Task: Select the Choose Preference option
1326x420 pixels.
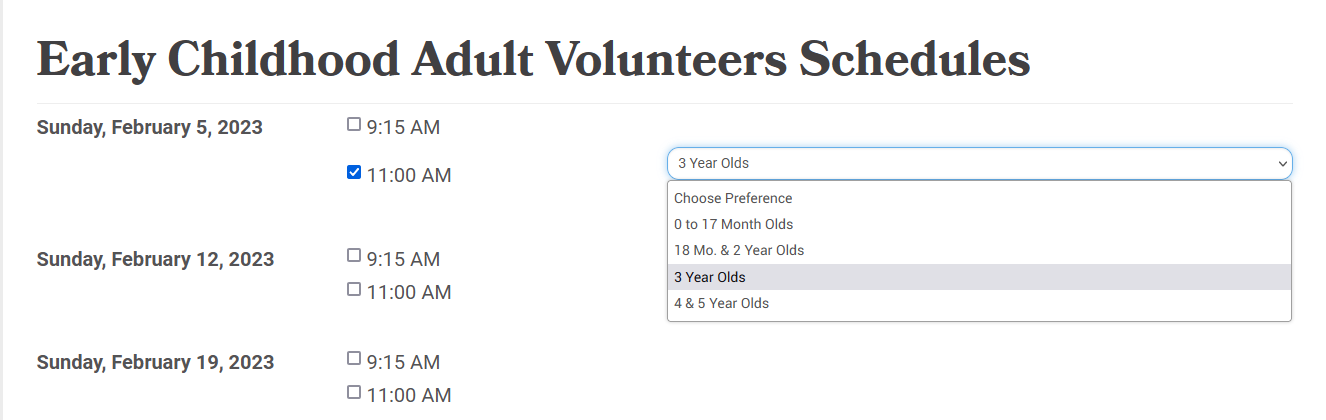Action: pyautogui.click(x=733, y=198)
